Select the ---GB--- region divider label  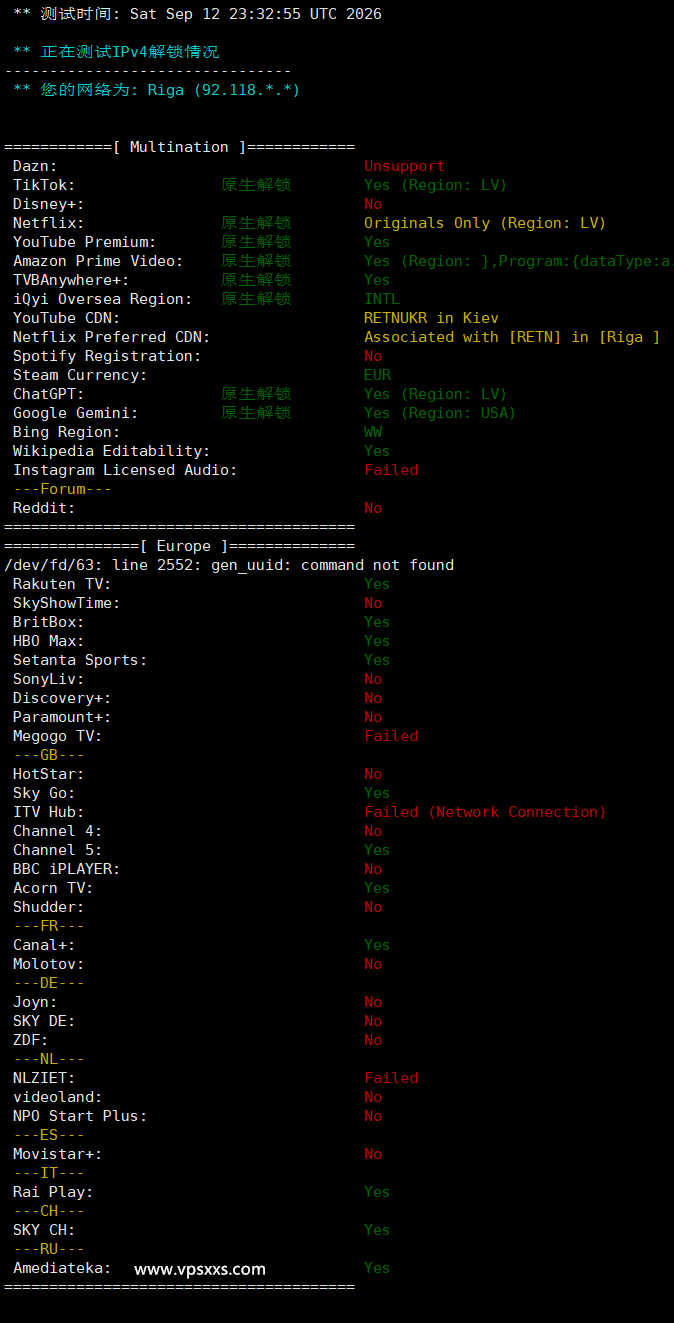pyautogui.click(x=49, y=755)
